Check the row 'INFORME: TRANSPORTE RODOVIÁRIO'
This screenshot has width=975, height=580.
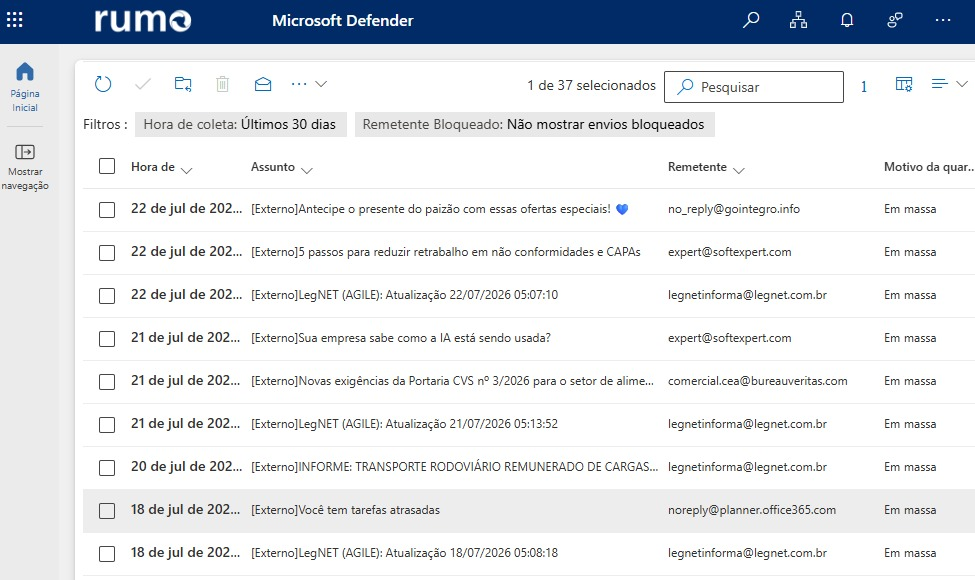point(107,467)
